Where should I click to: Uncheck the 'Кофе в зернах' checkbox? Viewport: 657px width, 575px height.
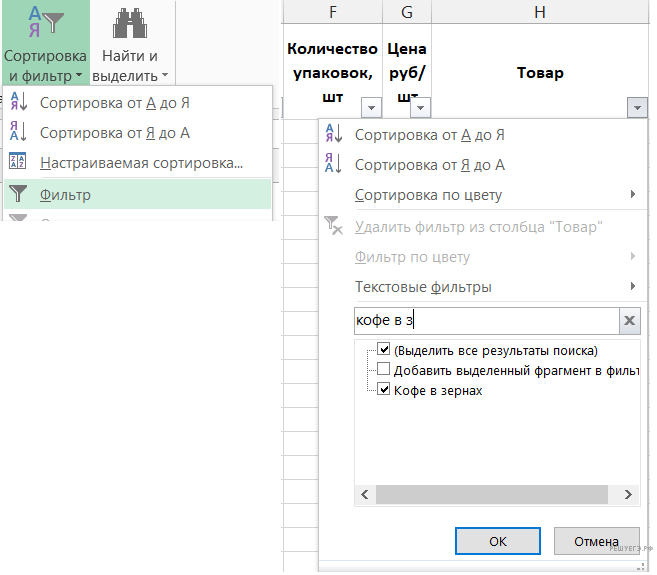(x=384, y=390)
